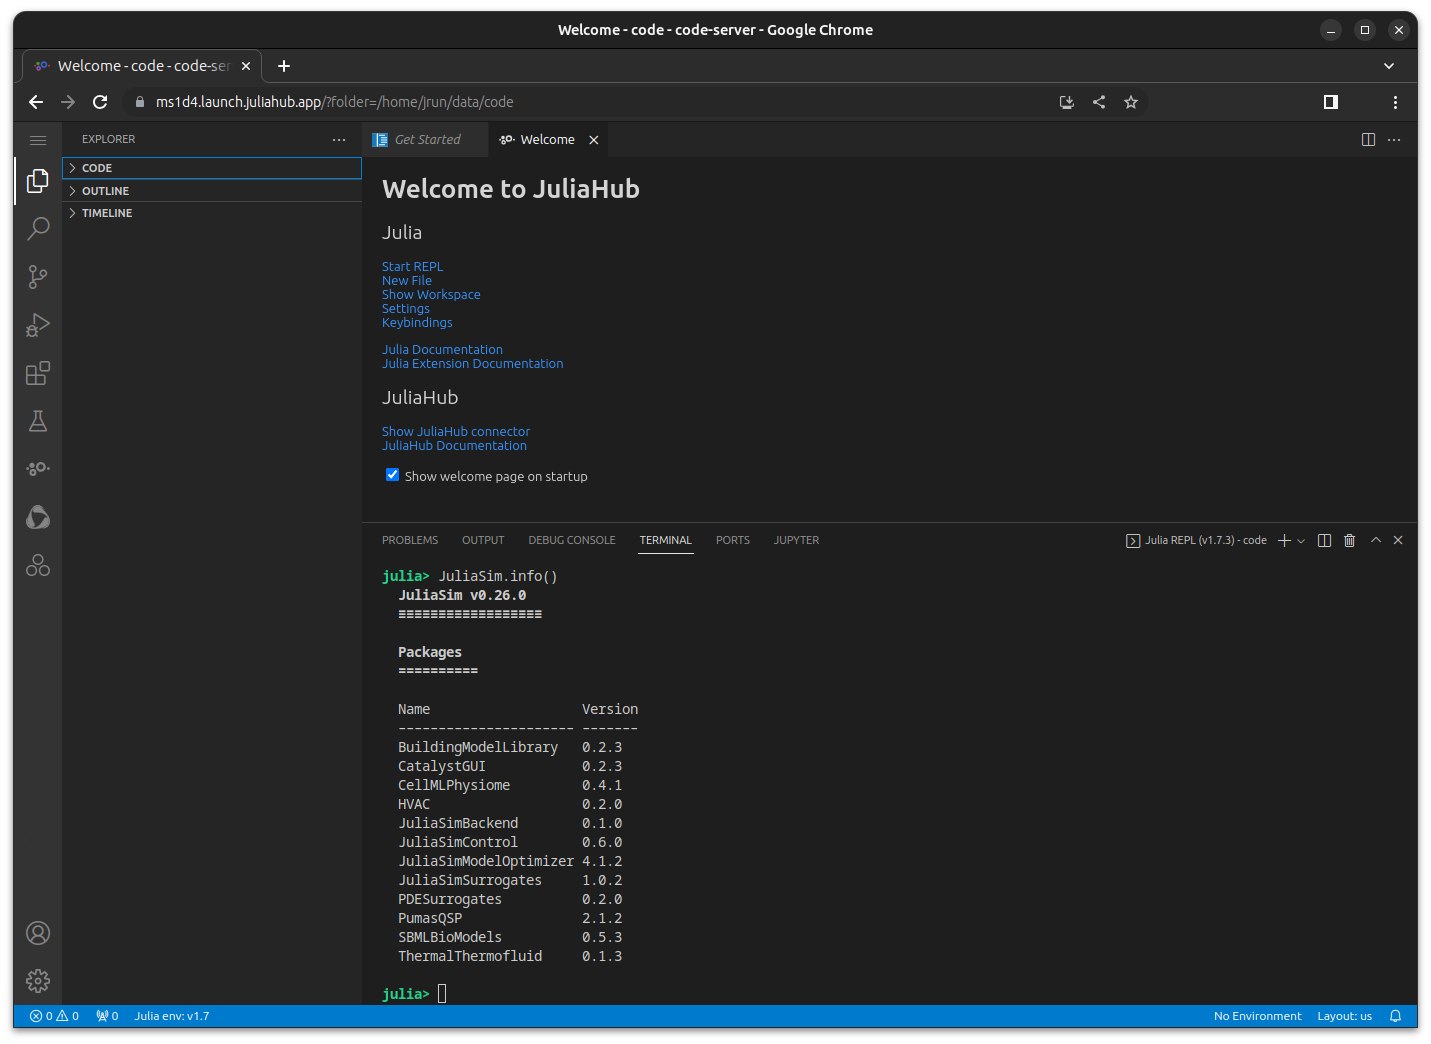Click No Environment in status bar

[1257, 1016]
